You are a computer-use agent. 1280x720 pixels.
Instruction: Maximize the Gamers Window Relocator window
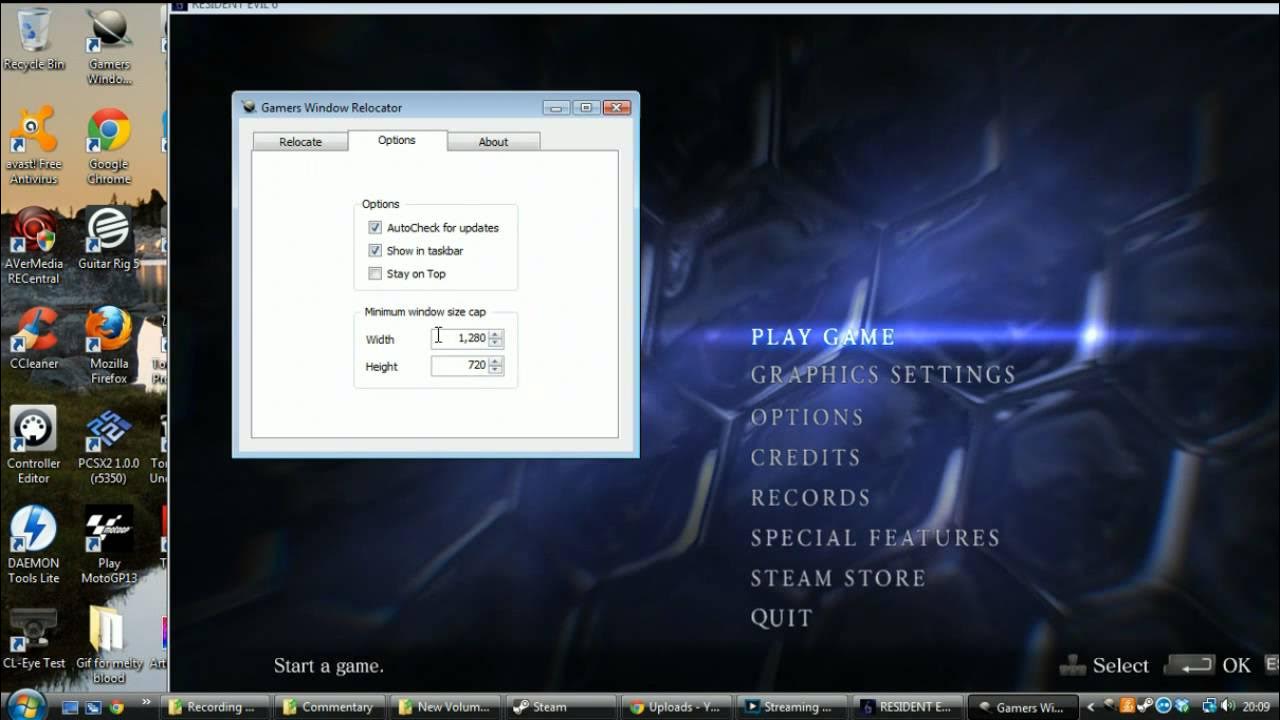(586, 107)
